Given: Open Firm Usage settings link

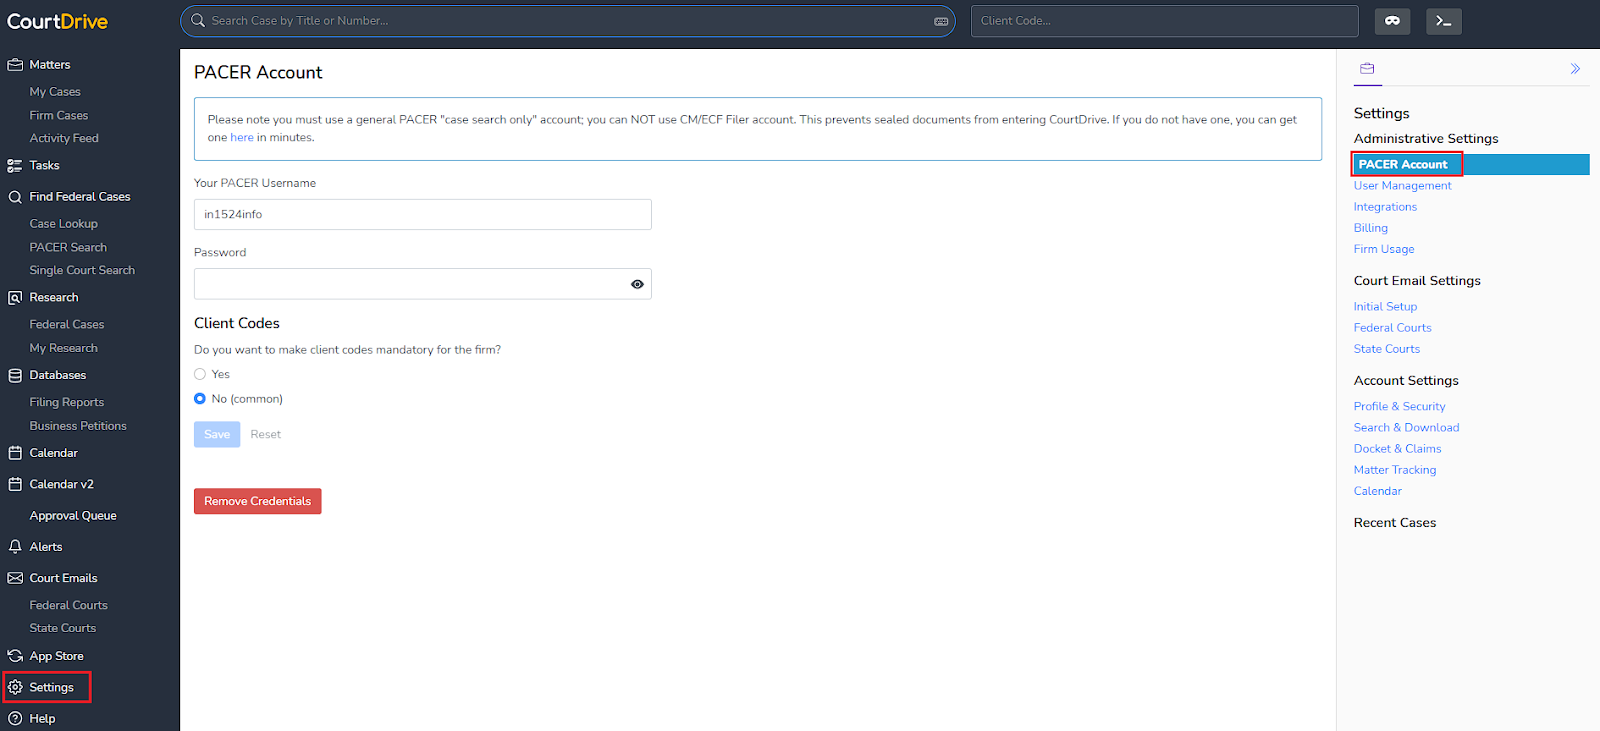Looking at the screenshot, I should coord(1384,249).
